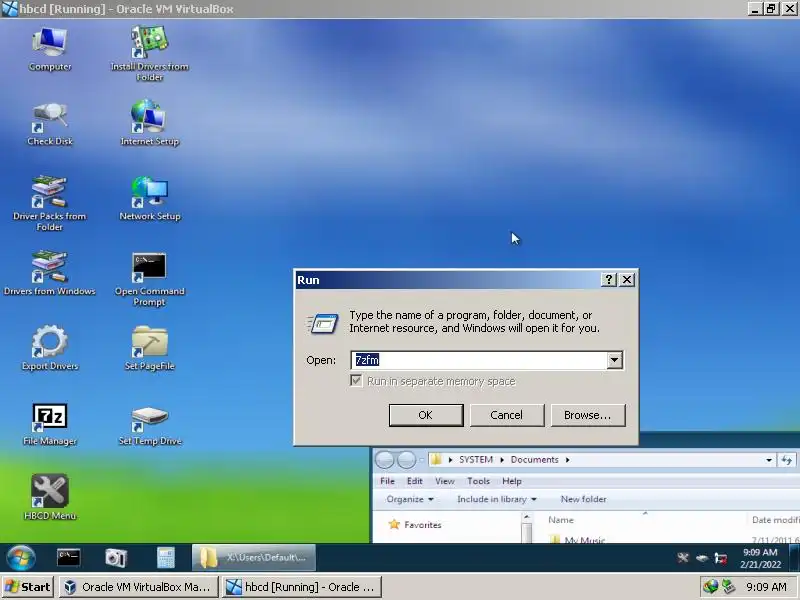Click Explorer forward navigation button

(x=407, y=460)
